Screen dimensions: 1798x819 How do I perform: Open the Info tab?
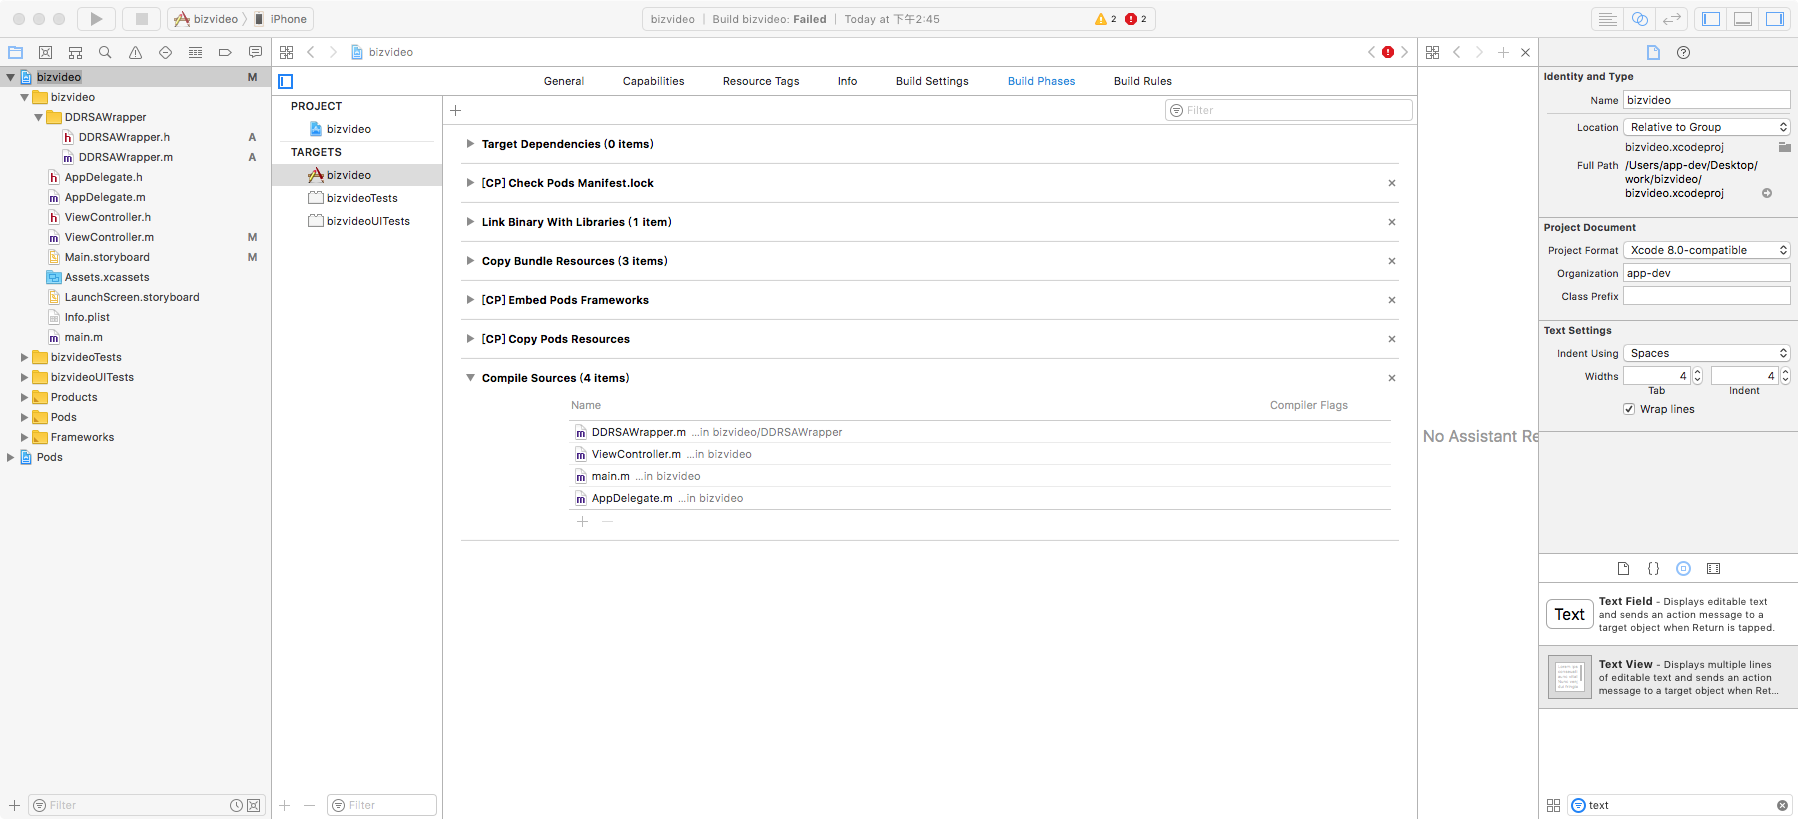click(x=847, y=81)
